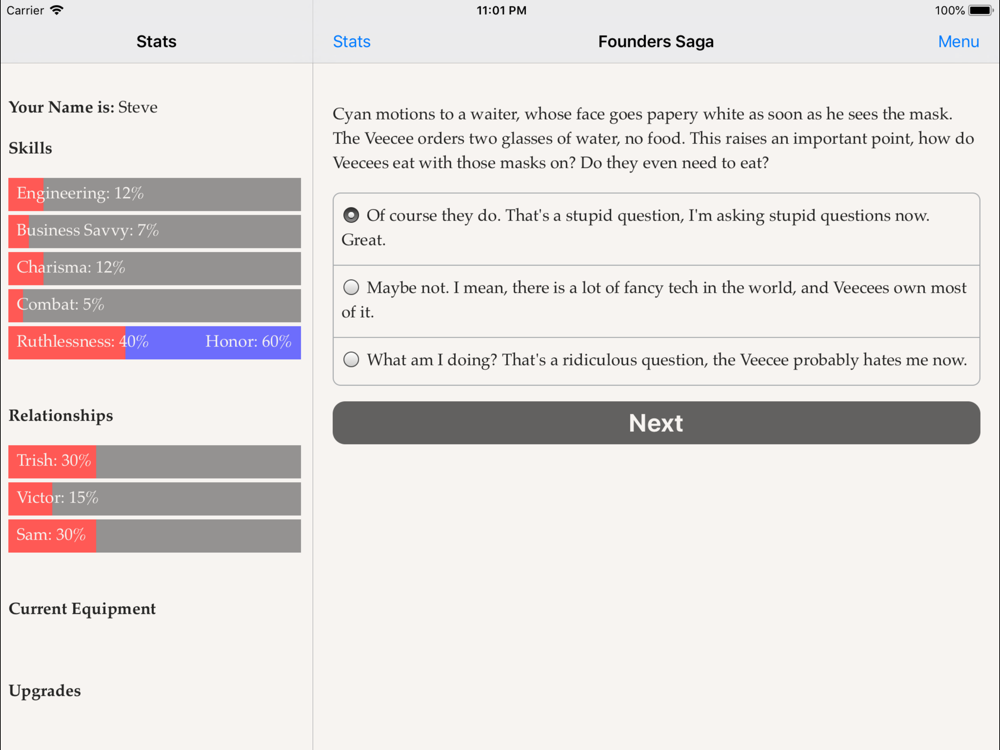The height and width of the screenshot is (750, 1000).
Task: Click the Ruthlessness 40% red segment
Action: (x=67, y=342)
